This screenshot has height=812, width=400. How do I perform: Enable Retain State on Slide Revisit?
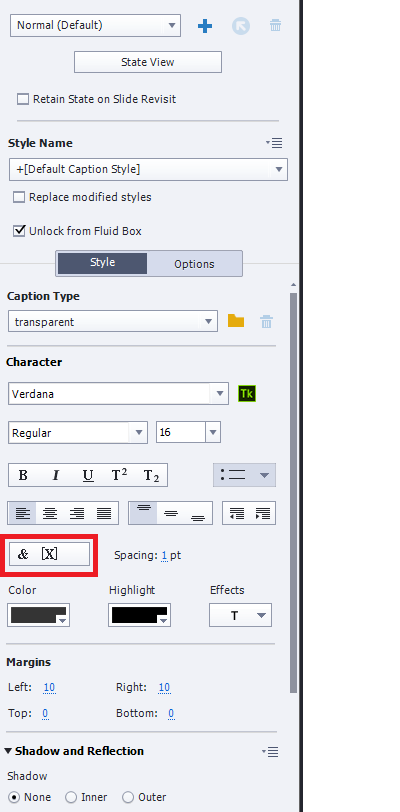(x=23, y=99)
